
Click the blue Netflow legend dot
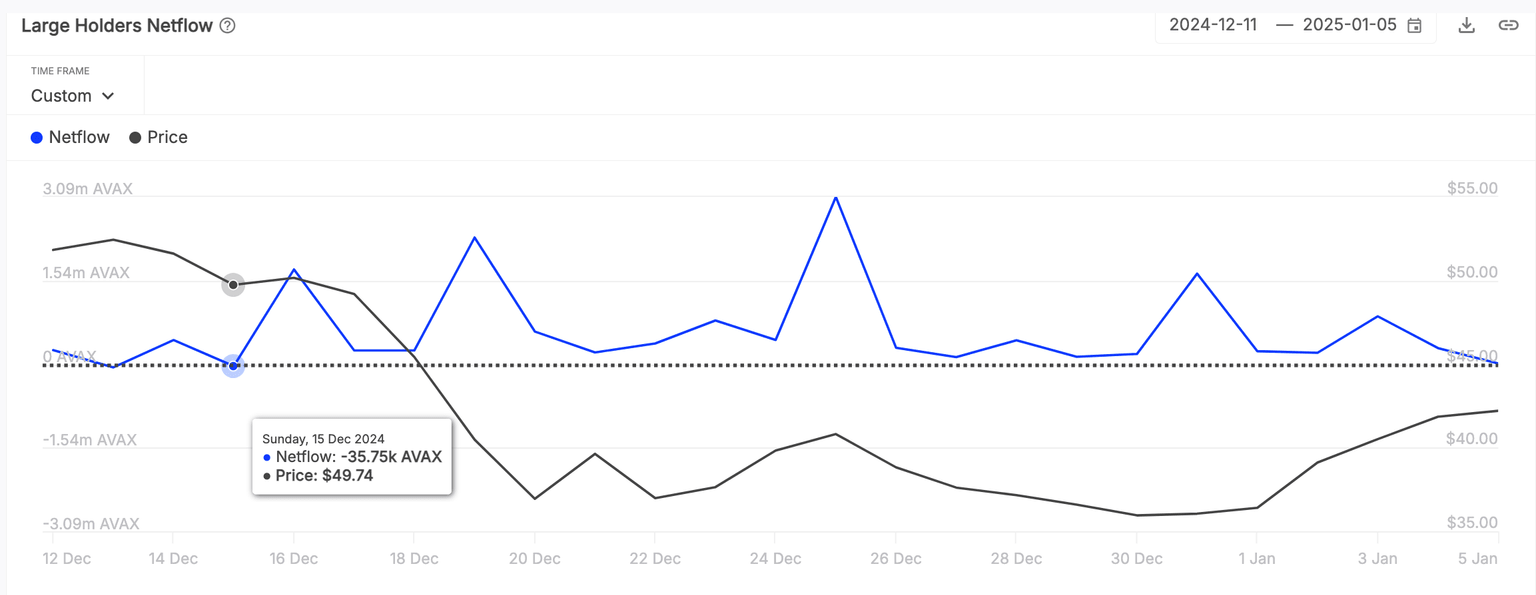37,138
